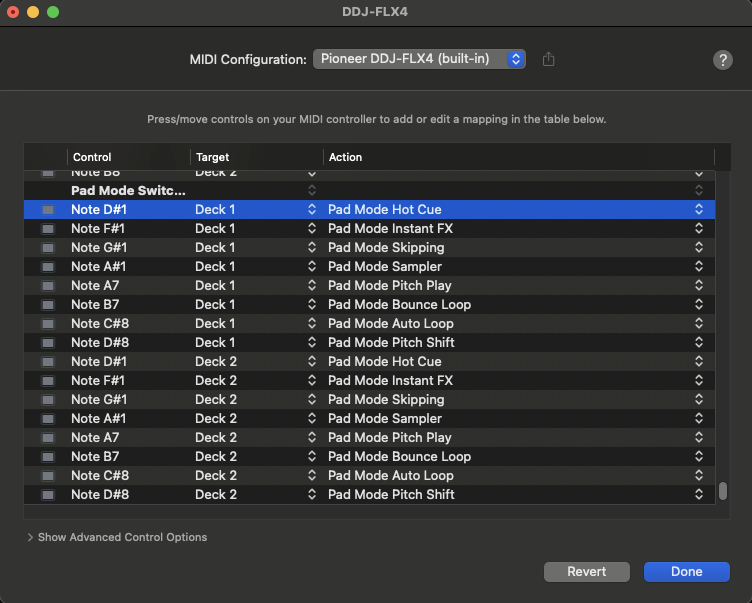Click the control icon of Note D#1 Deck 2 row
Screen dimensions: 752x603
point(48,362)
